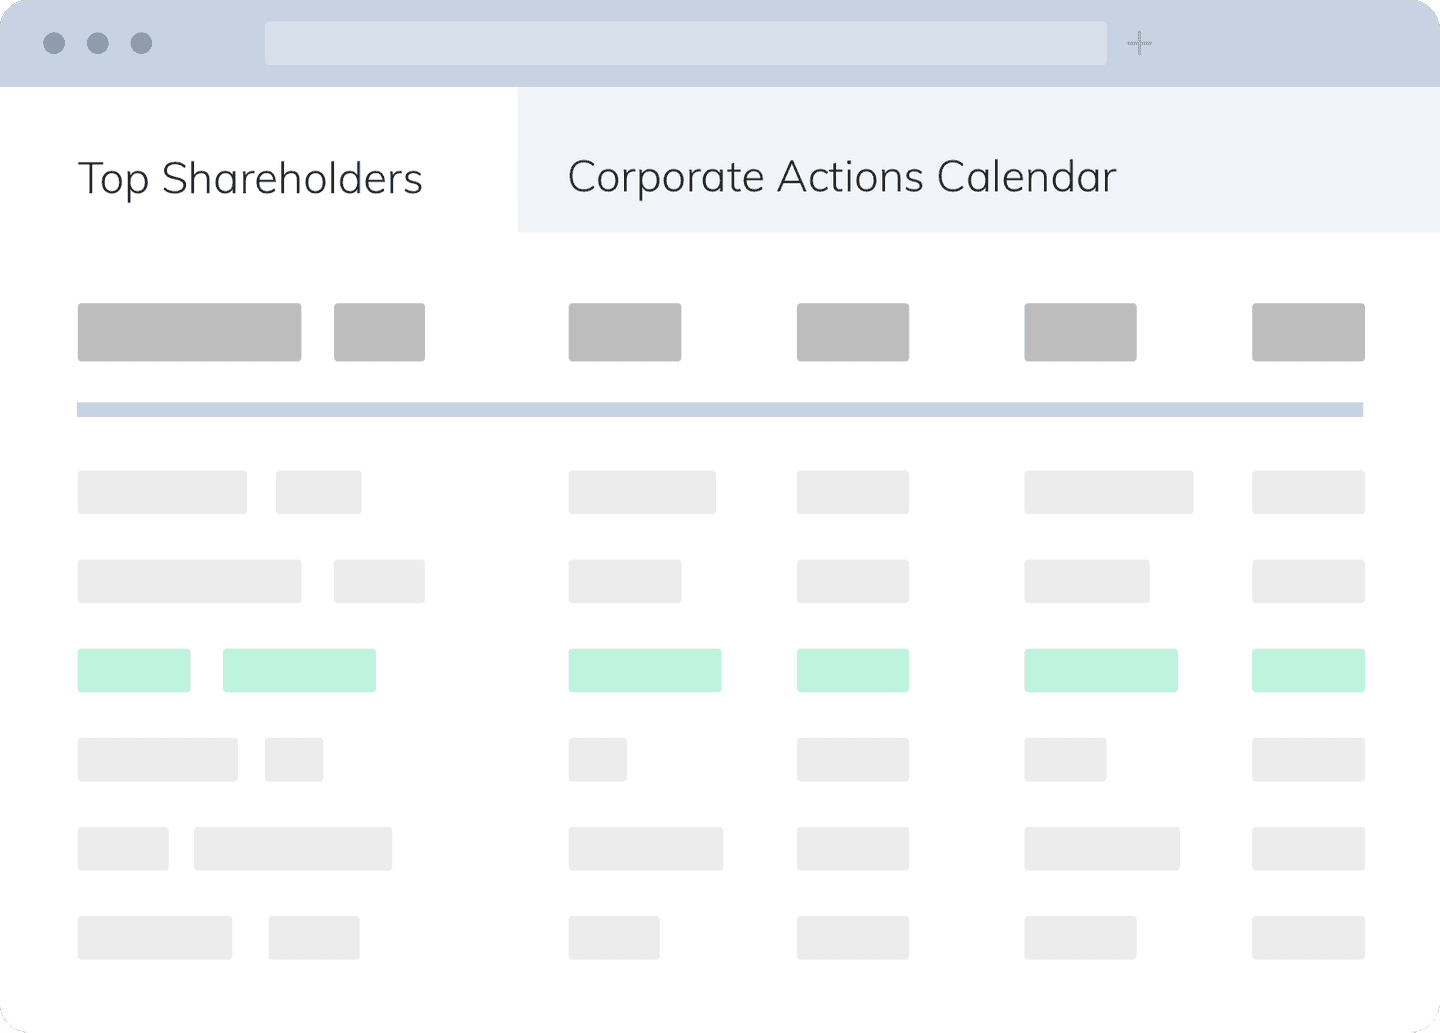Select the leftmost green highlighted cell
The height and width of the screenshot is (1033, 1440).
[x=134, y=670]
